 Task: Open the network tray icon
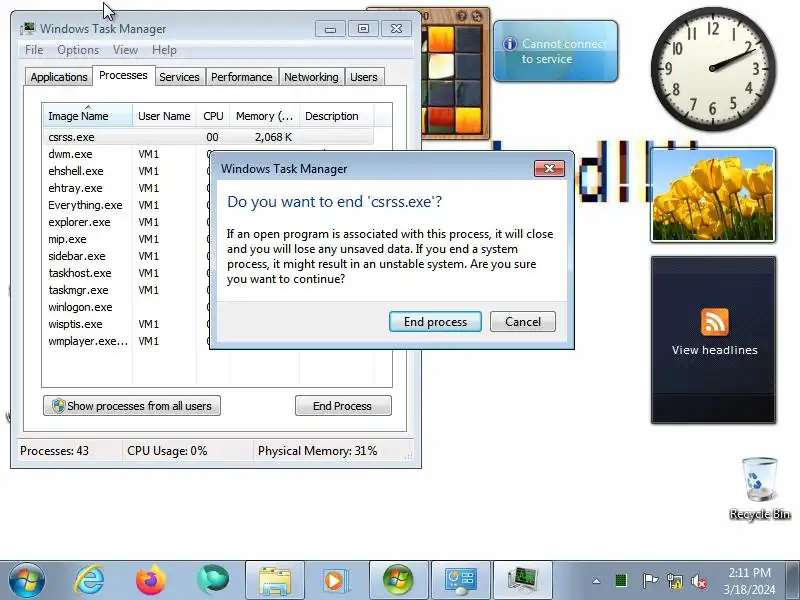click(674, 581)
